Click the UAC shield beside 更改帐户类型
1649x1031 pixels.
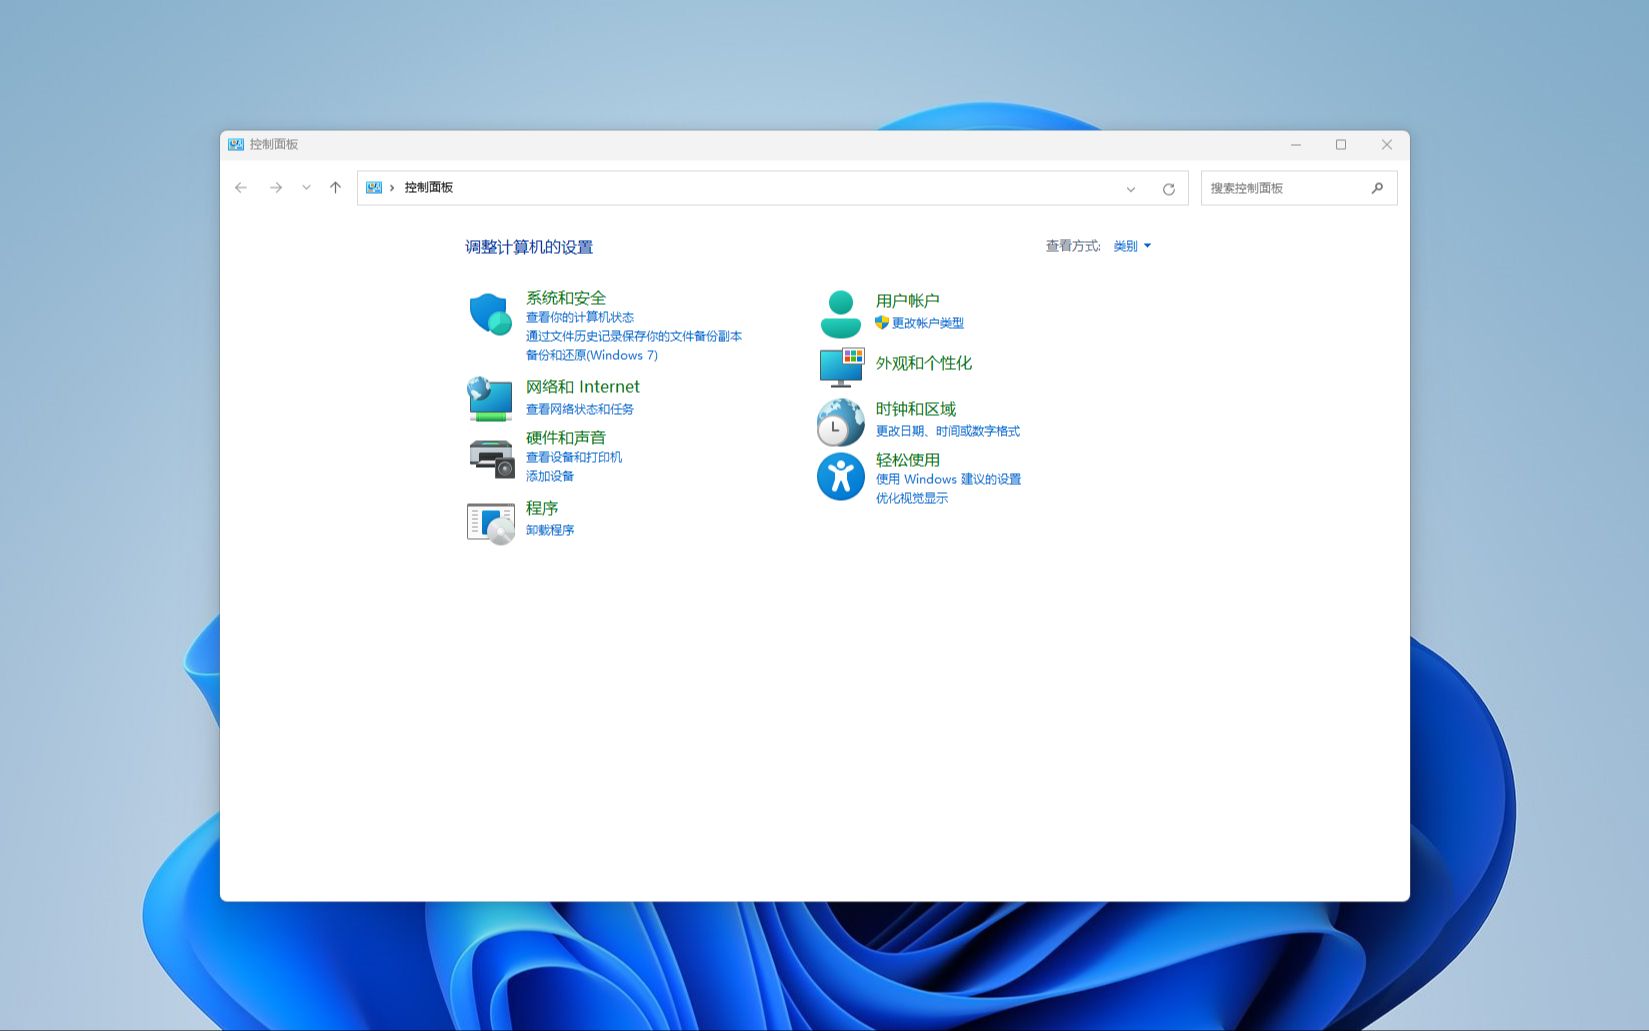point(882,323)
